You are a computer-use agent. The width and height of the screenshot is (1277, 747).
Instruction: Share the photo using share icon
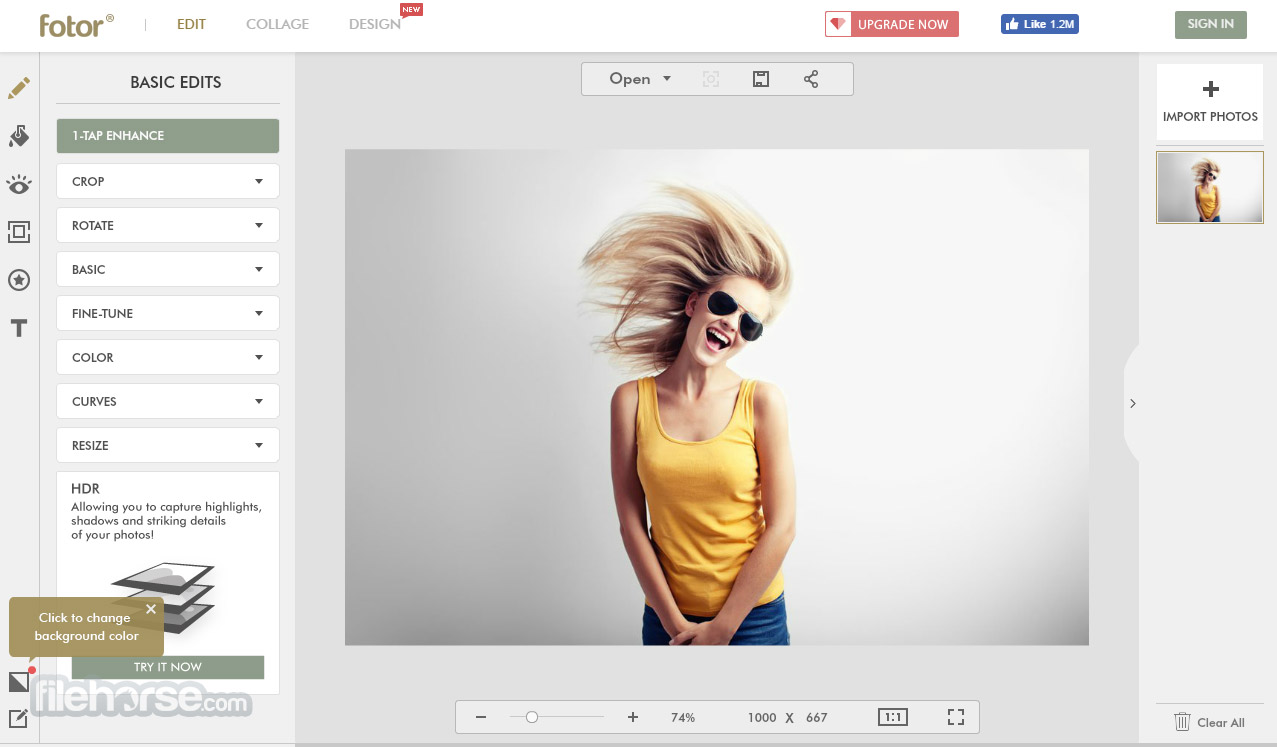[811, 79]
